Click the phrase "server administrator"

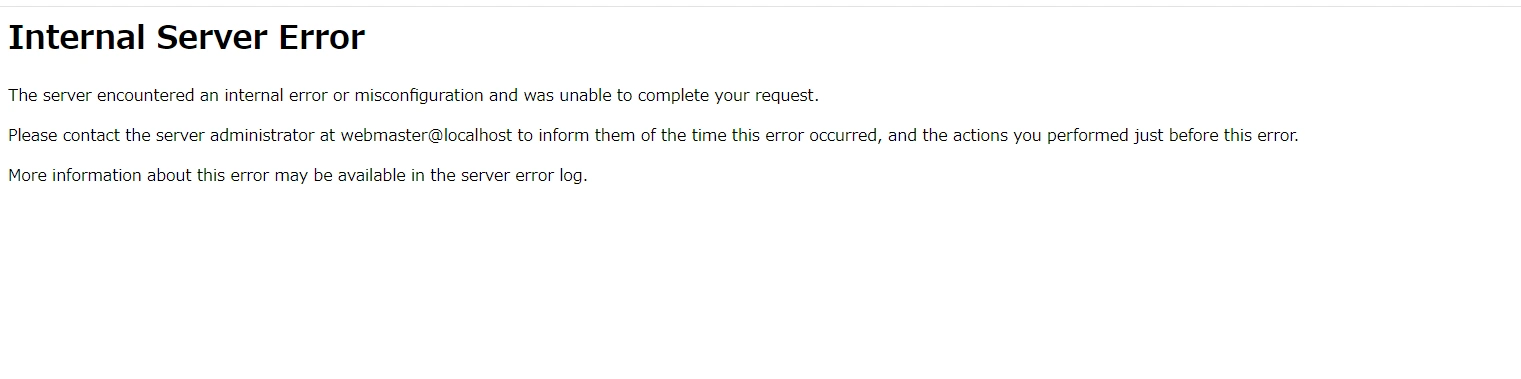pos(235,136)
